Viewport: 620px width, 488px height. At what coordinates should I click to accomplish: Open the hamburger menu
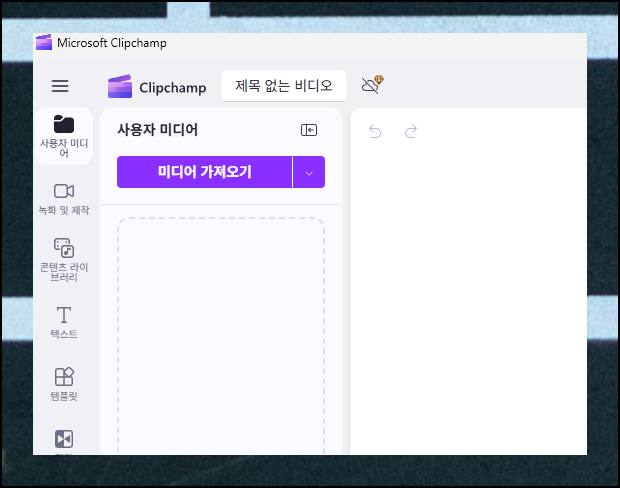(x=60, y=86)
